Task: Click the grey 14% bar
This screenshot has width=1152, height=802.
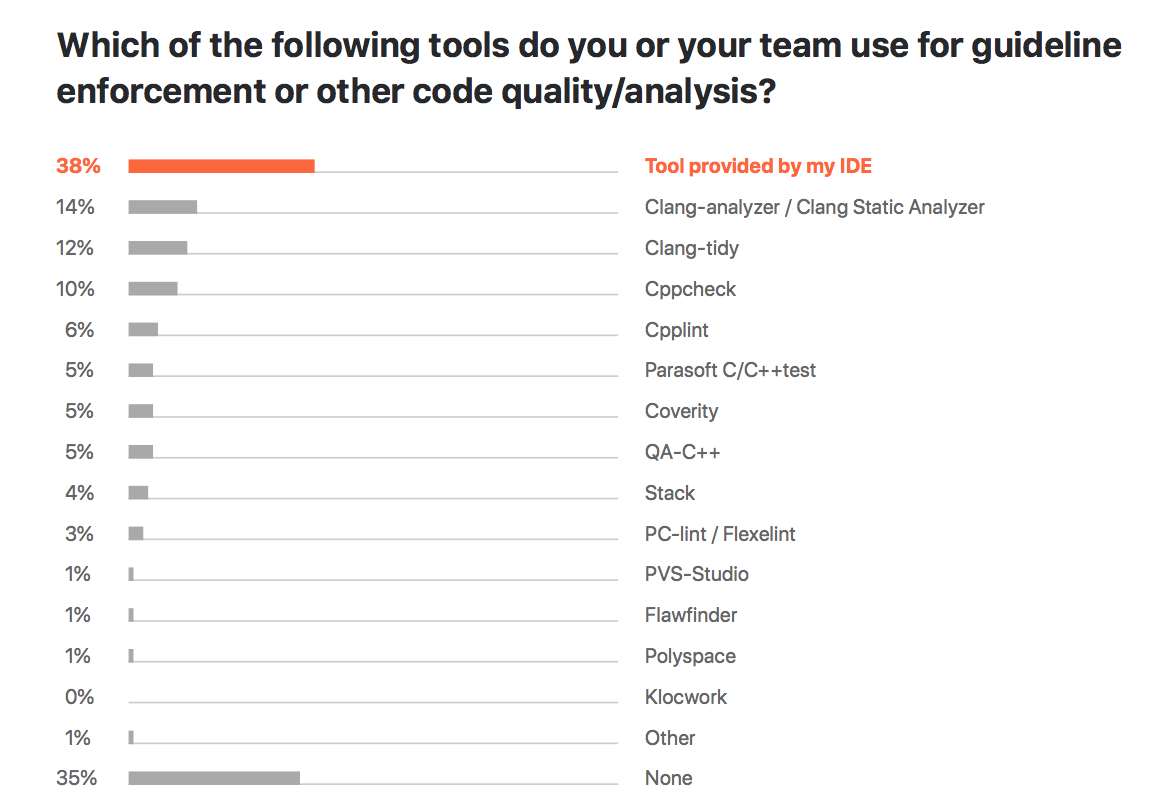Action: [x=162, y=208]
